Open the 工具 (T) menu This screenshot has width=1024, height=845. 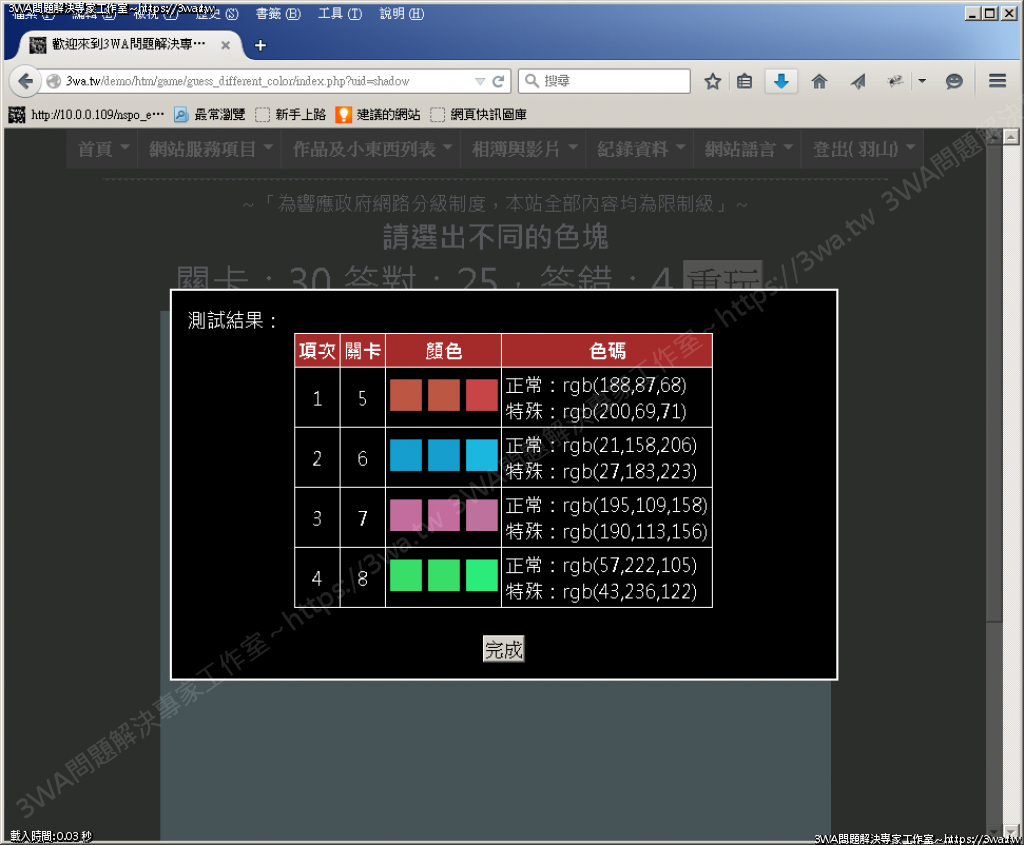point(340,14)
